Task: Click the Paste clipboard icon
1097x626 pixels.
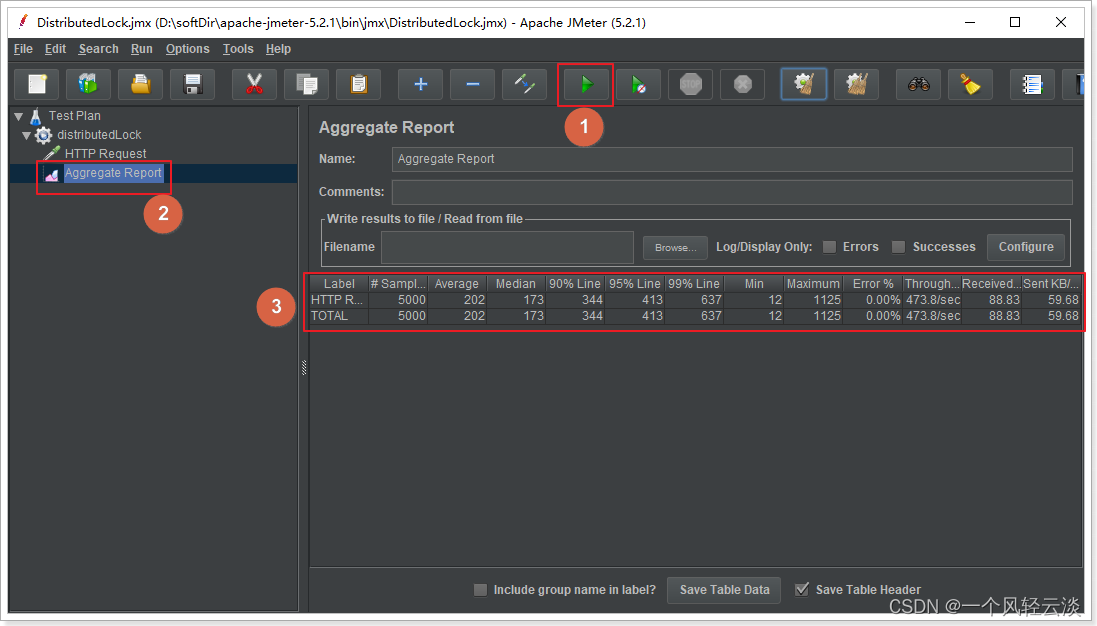Action: tap(358, 85)
